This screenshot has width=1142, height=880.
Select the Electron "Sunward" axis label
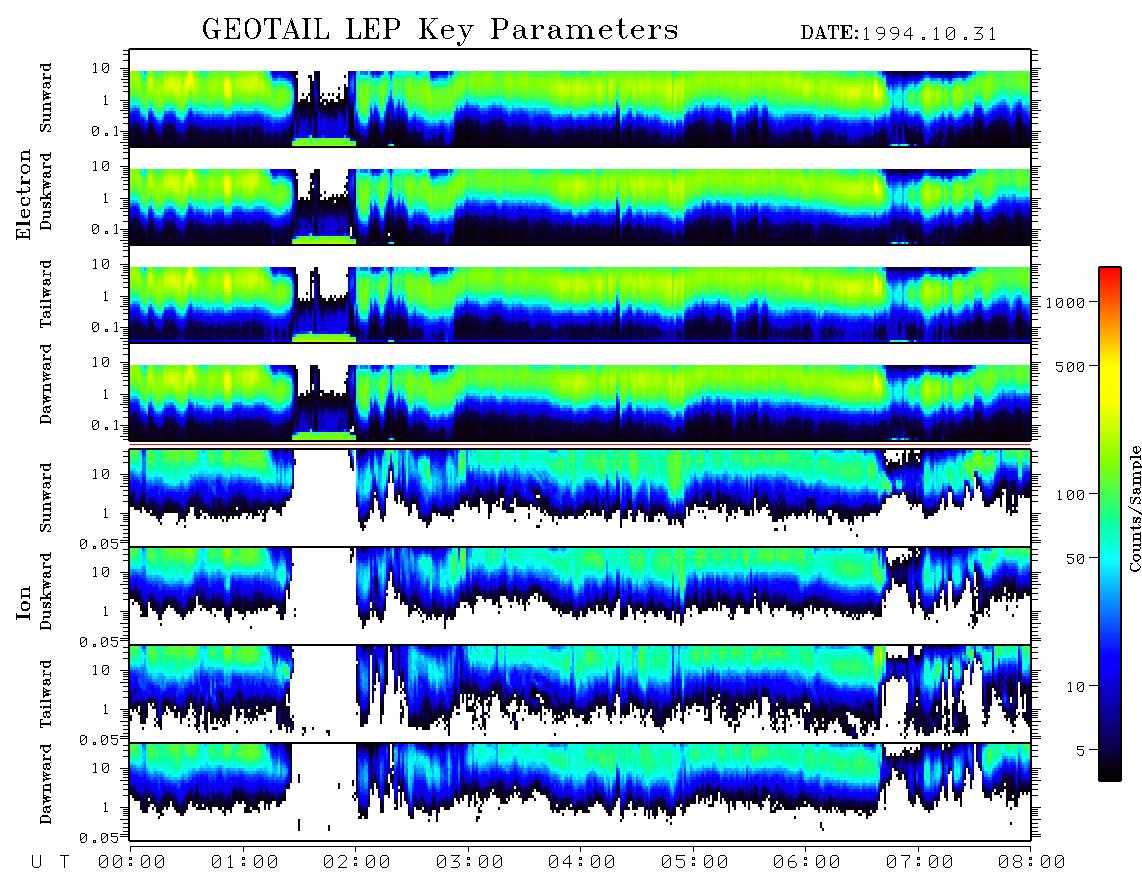46,98
